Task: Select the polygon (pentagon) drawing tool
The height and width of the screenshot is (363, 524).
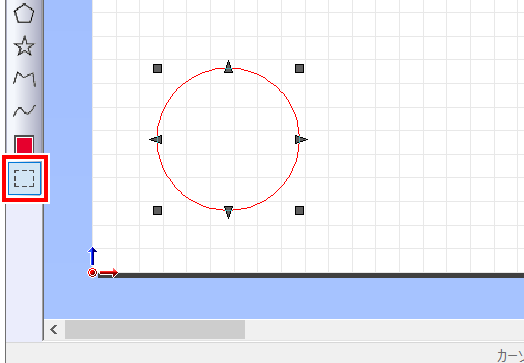Action: [x=24, y=13]
